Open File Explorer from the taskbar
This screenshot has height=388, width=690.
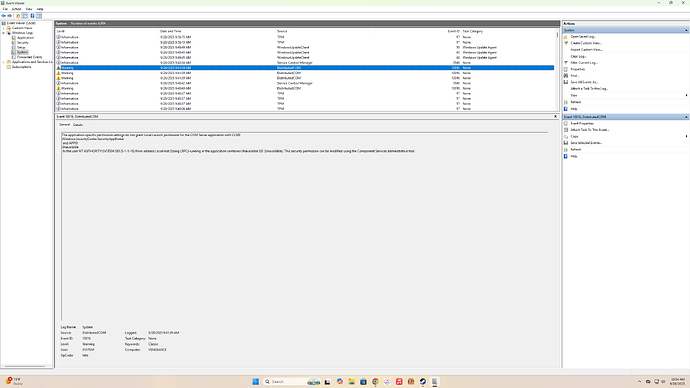coord(351,381)
